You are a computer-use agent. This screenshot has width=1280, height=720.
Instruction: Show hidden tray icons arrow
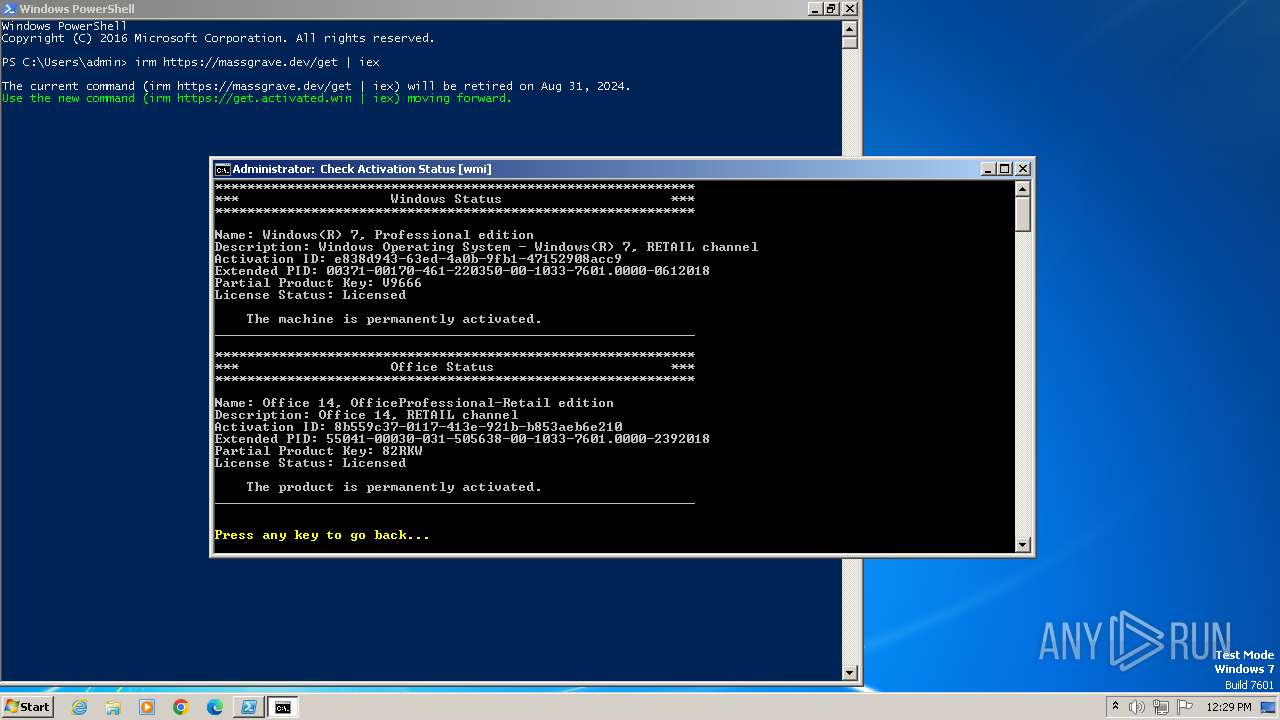1115,707
